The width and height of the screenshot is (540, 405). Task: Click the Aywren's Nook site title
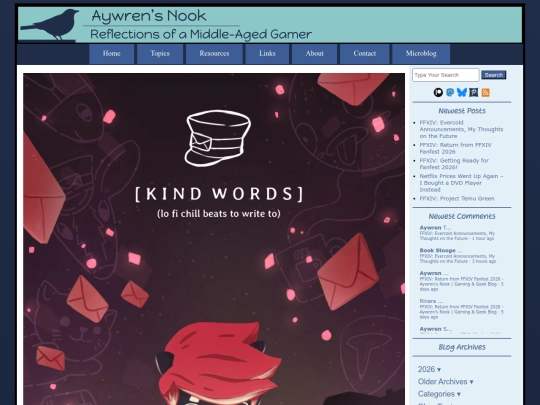(x=149, y=16)
